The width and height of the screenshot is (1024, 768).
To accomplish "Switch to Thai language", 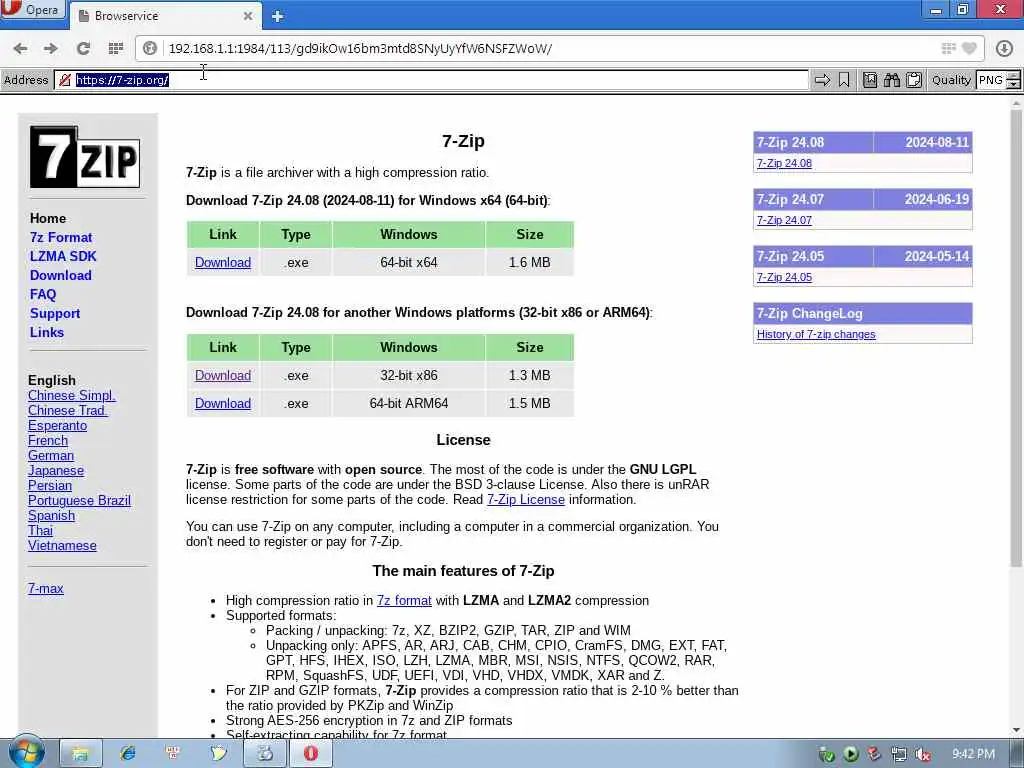I will pos(40,530).
